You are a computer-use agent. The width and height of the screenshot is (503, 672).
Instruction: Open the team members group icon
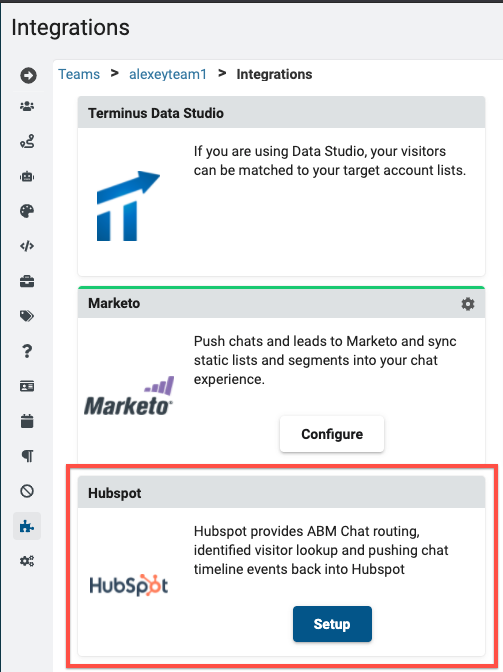coord(27,106)
